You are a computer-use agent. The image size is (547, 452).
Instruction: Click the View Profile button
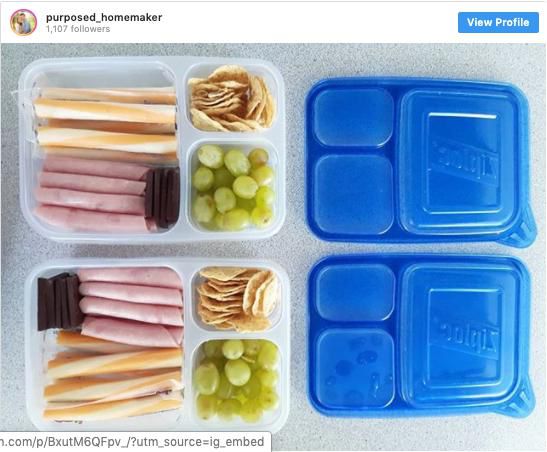pyautogui.click(x=498, y=22)
